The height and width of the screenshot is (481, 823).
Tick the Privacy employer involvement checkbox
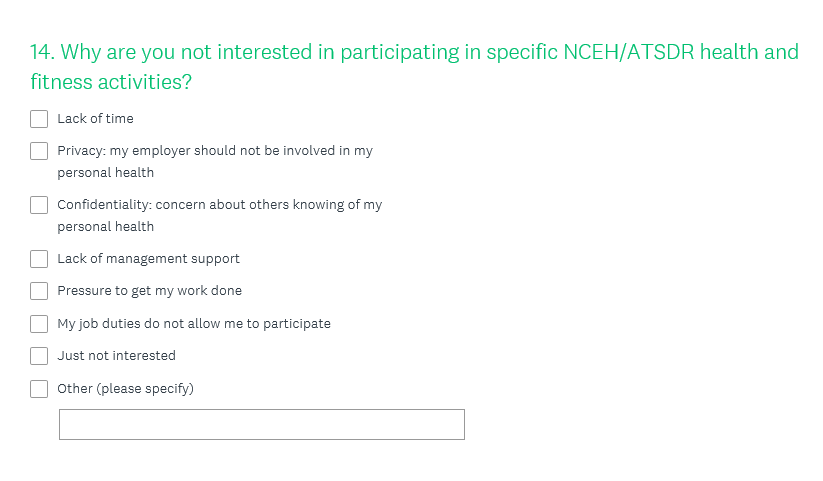[x=39, y=151]
